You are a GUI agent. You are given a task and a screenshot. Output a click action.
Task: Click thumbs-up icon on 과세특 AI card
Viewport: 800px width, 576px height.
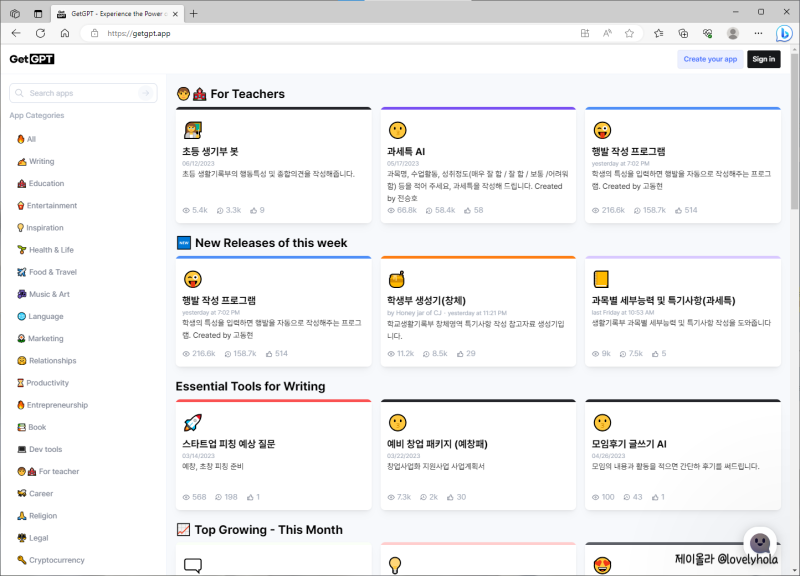(x=467, y=210)
